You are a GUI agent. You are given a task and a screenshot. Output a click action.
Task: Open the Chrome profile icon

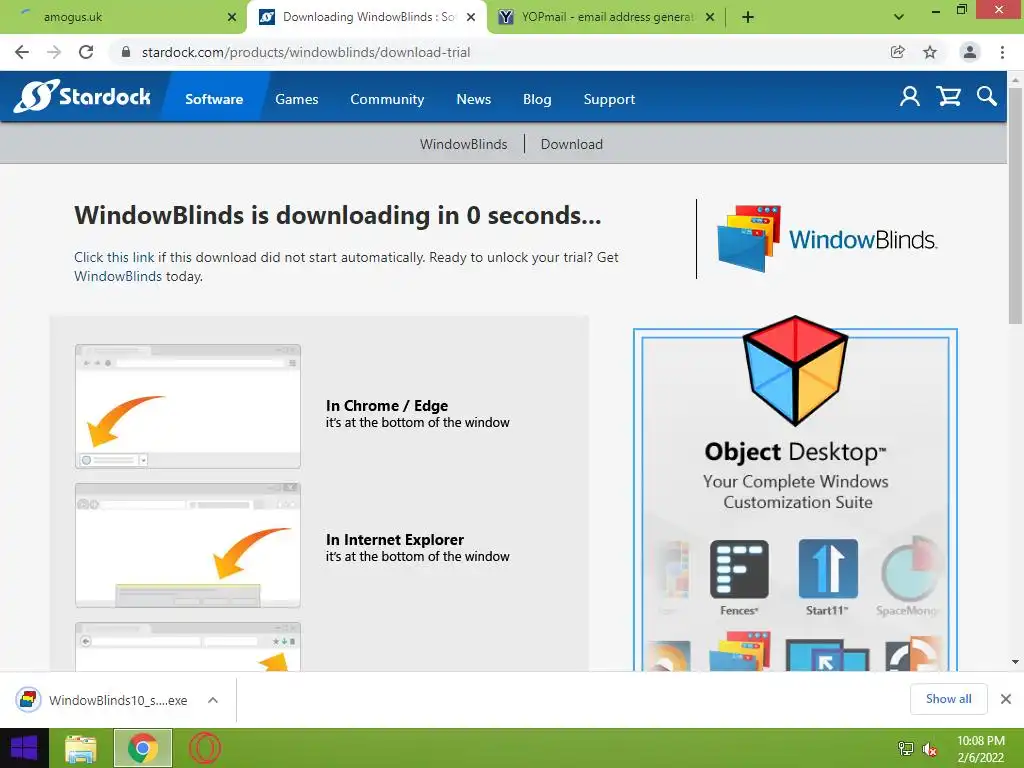pyautogui.click(x=970, y=52)
